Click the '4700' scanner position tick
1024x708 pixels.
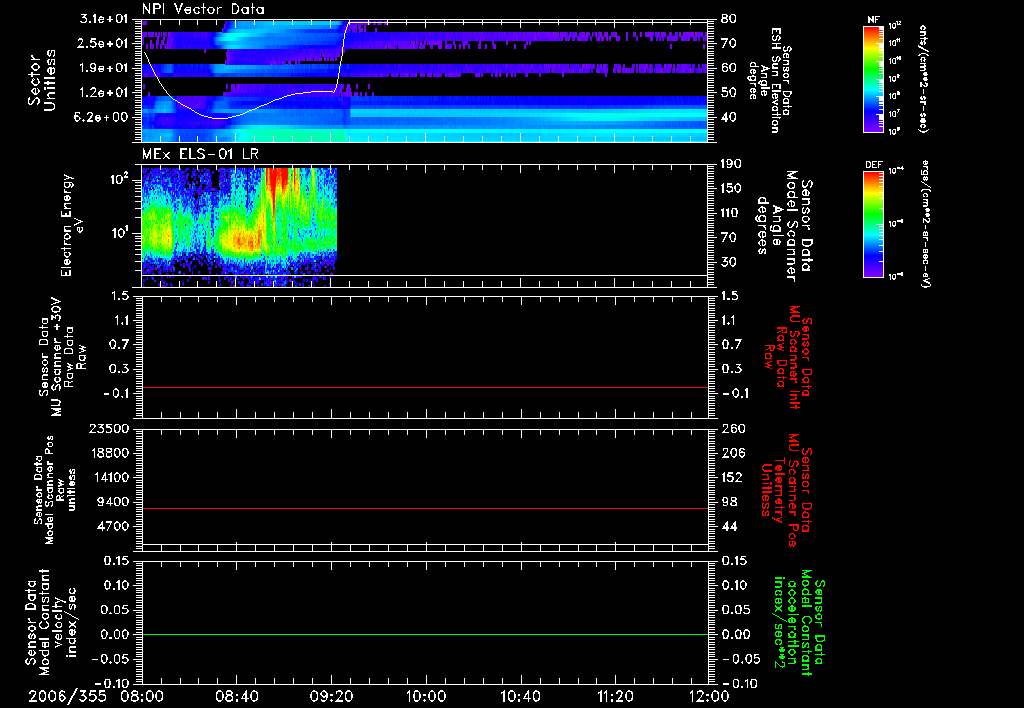113,526
